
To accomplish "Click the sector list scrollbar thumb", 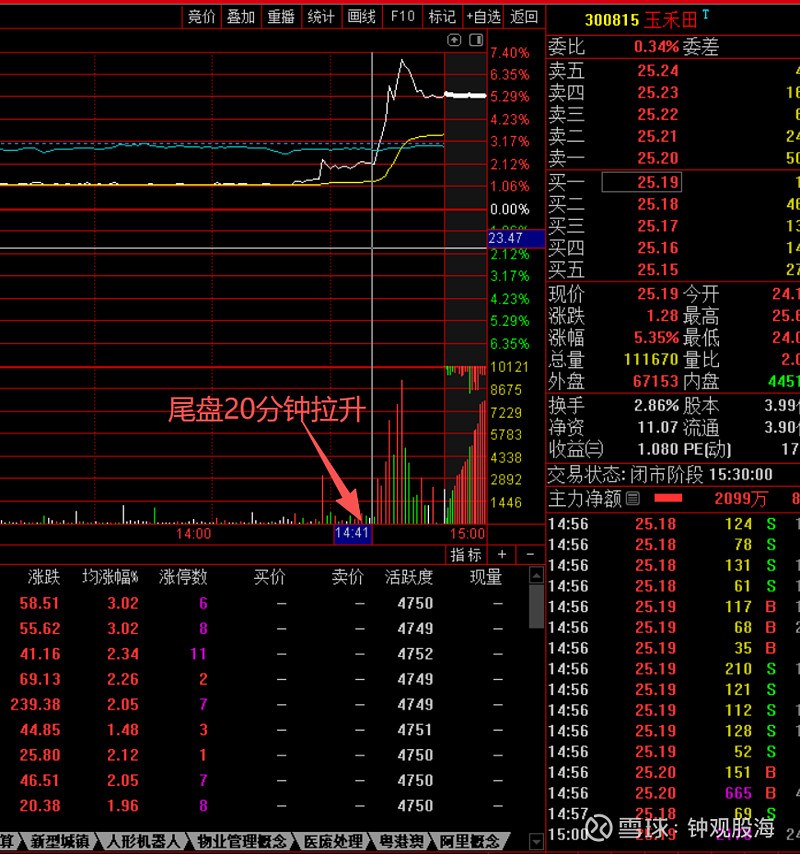I will tap(536, 606).
